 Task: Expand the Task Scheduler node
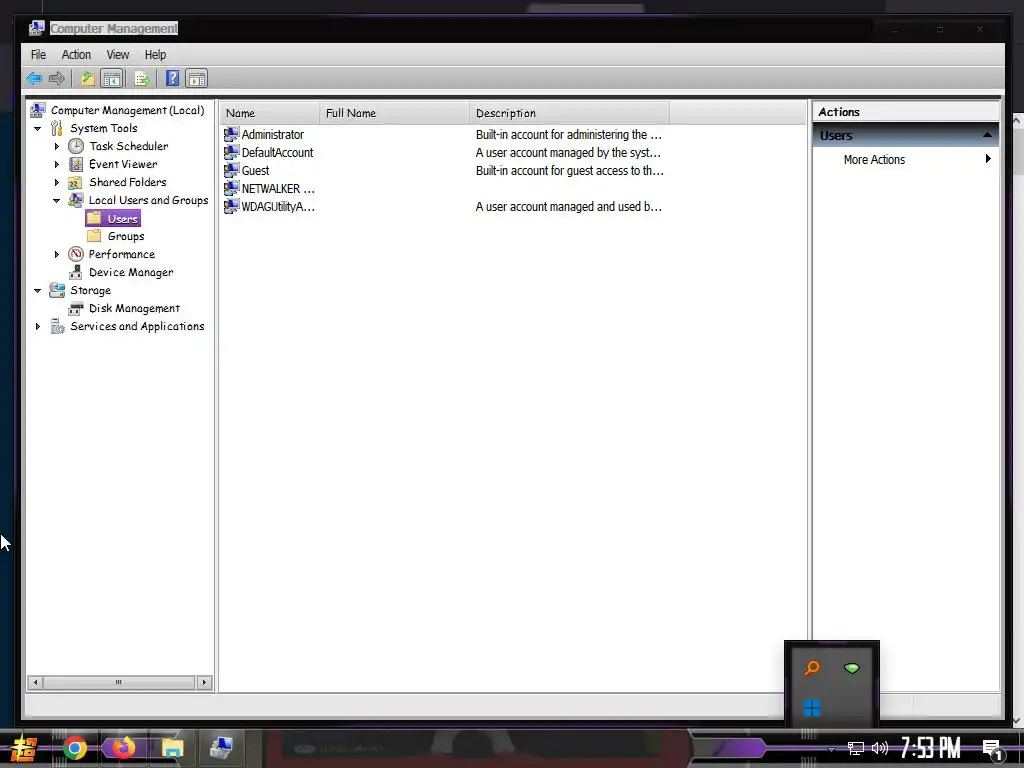(57, 146)
